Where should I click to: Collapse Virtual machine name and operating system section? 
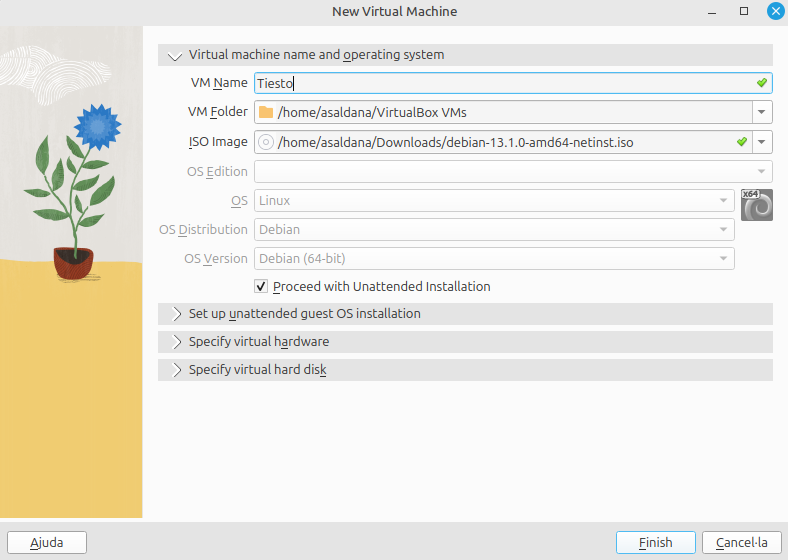pyautogui.click(x=176, y=55)
